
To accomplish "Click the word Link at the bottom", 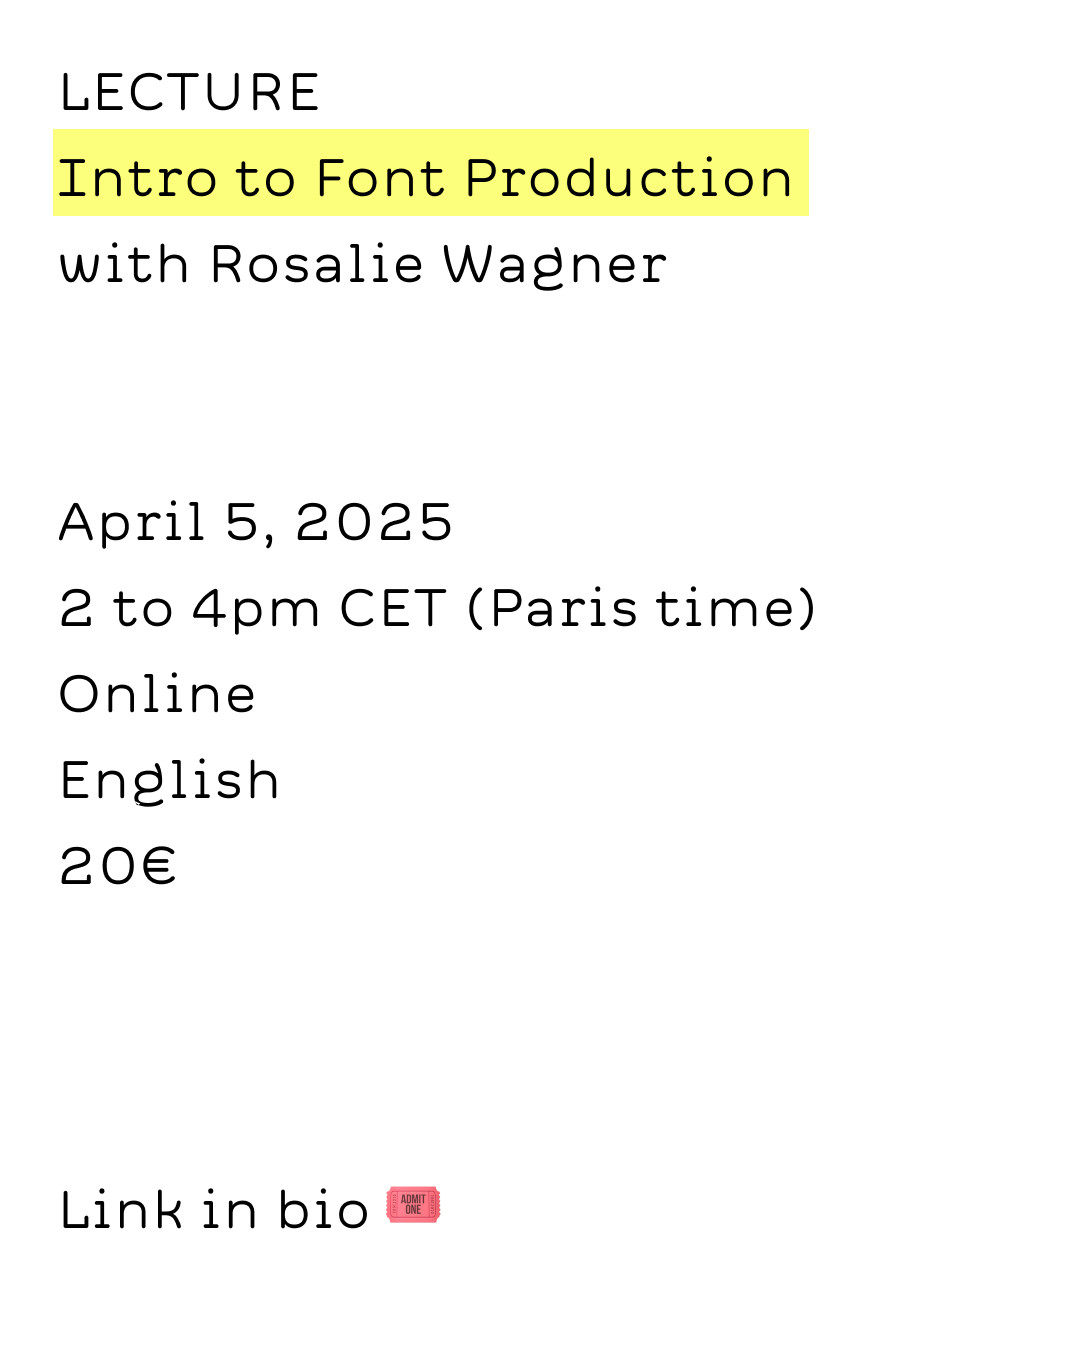I will (121, 1210).
